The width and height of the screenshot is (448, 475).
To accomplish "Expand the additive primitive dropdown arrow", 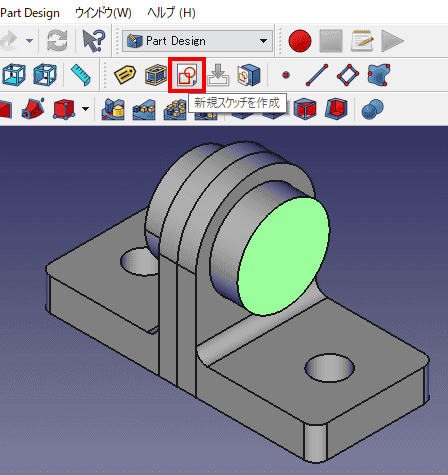I will tap(86, 109).
